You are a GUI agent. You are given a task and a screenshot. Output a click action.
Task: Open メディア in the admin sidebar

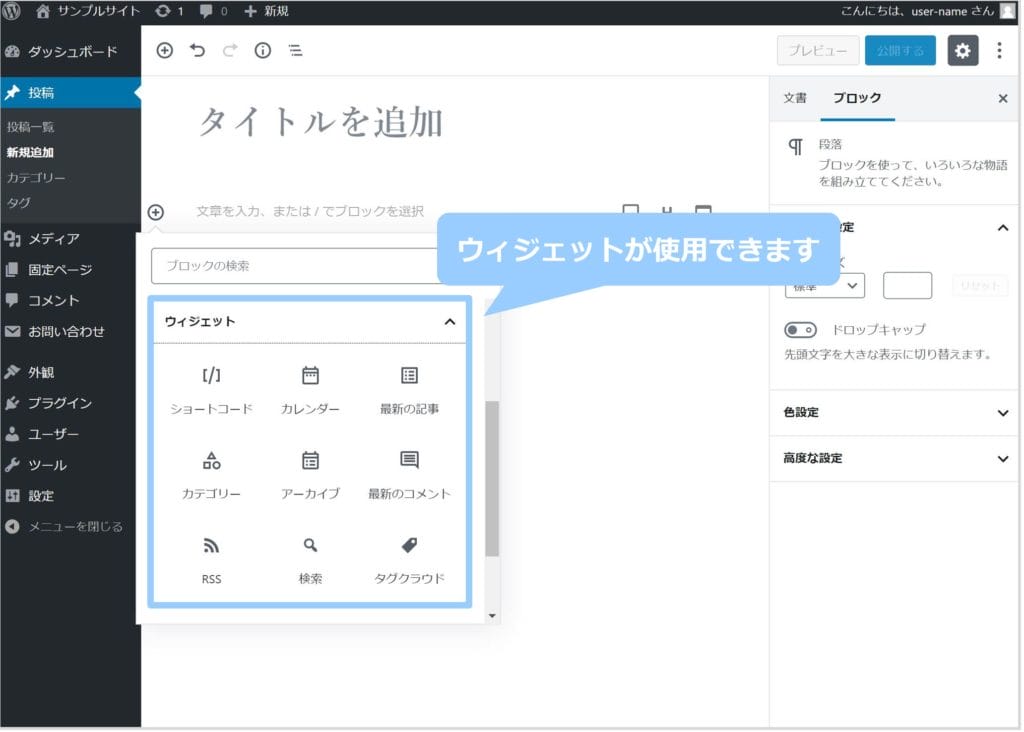point(54,239)
